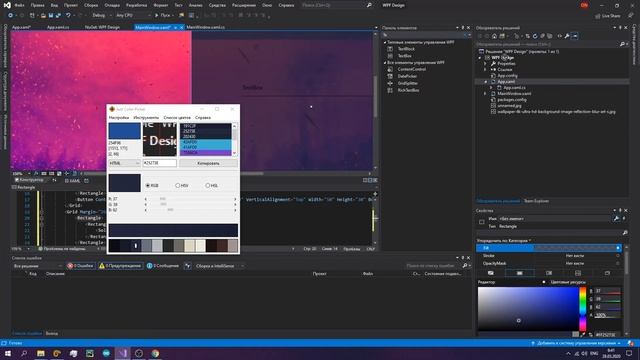Open the 'Сборка и IntelliSense' dropdown
The width and height of the screenshot is (640, 360).
tap(219, 266)
